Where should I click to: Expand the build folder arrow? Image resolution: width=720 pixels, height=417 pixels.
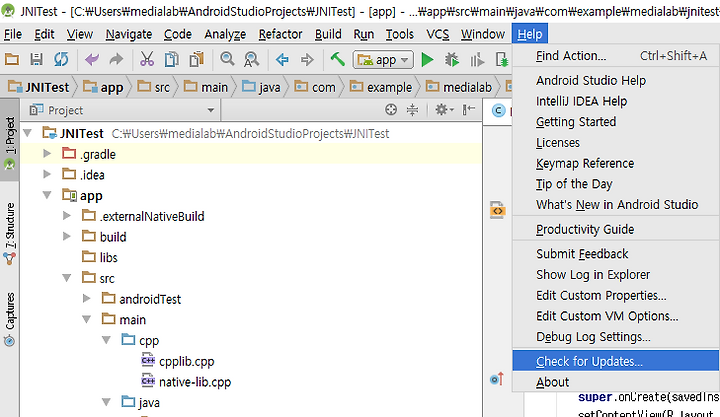click(67, 236)
